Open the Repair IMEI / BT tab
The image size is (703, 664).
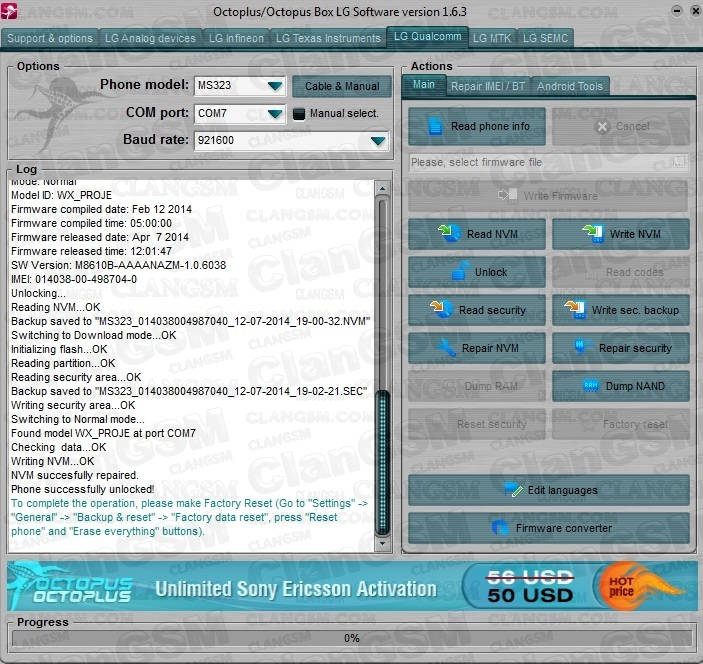tap(488, 86)
